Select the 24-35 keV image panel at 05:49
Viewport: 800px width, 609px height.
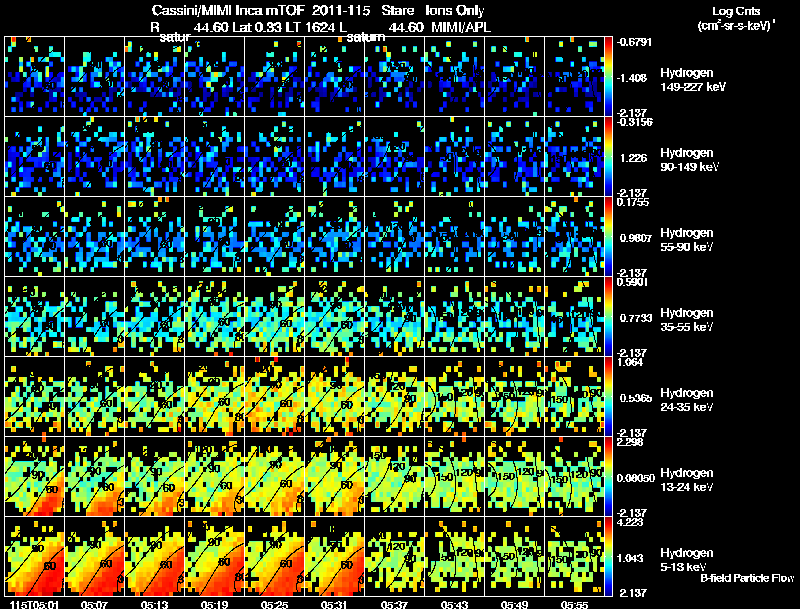coord(514,396)
